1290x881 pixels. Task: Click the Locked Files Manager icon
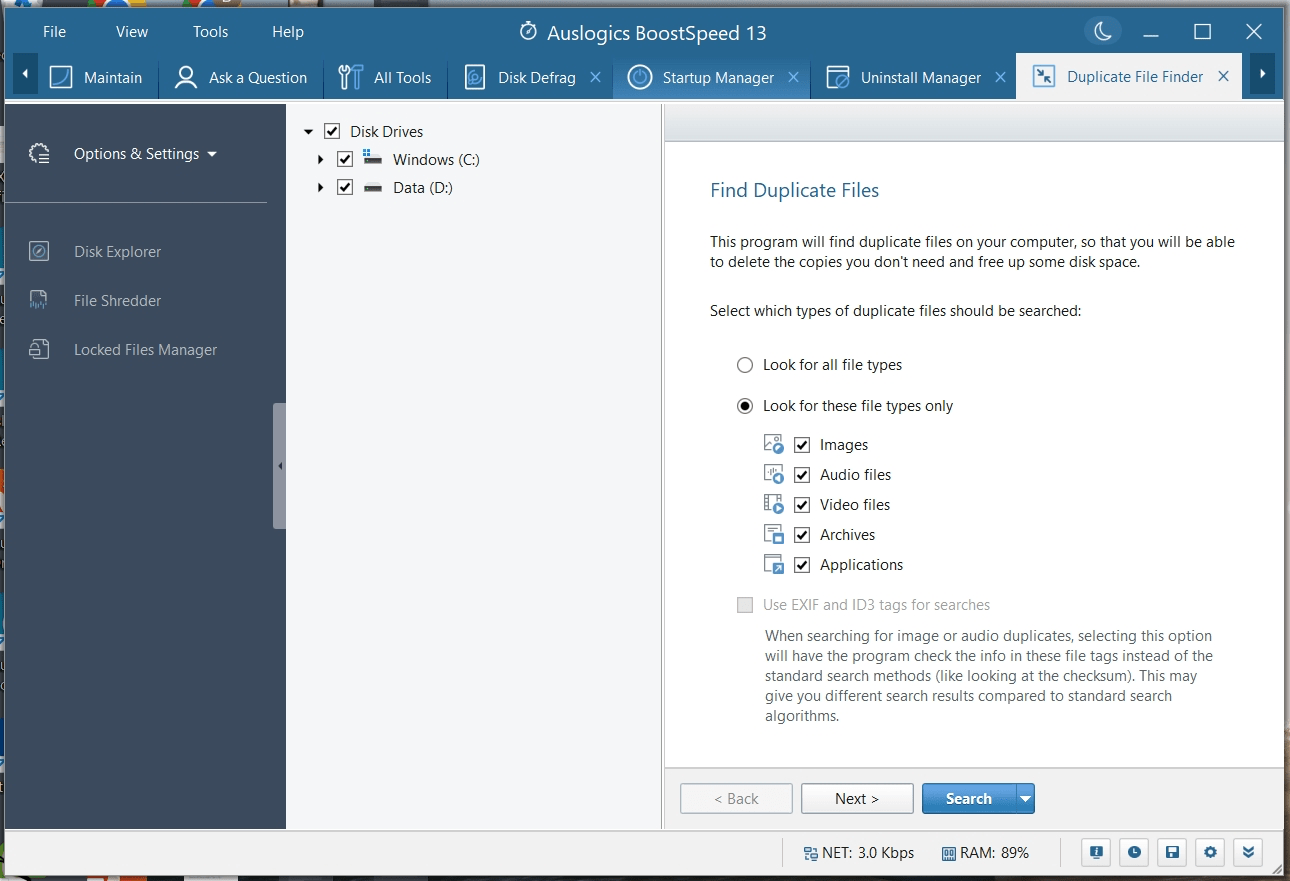tap(39, 349)
